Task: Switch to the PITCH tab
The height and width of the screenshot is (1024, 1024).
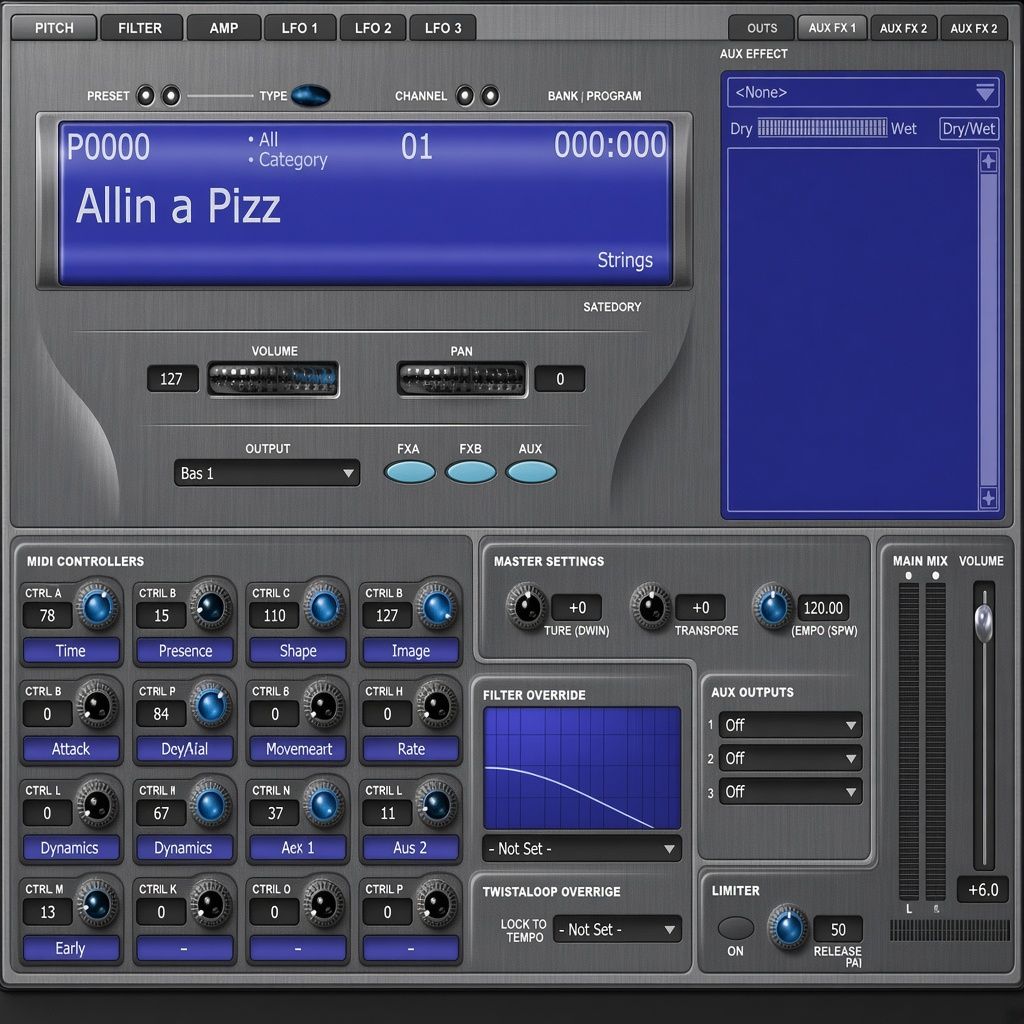Action: pos(54,28)
